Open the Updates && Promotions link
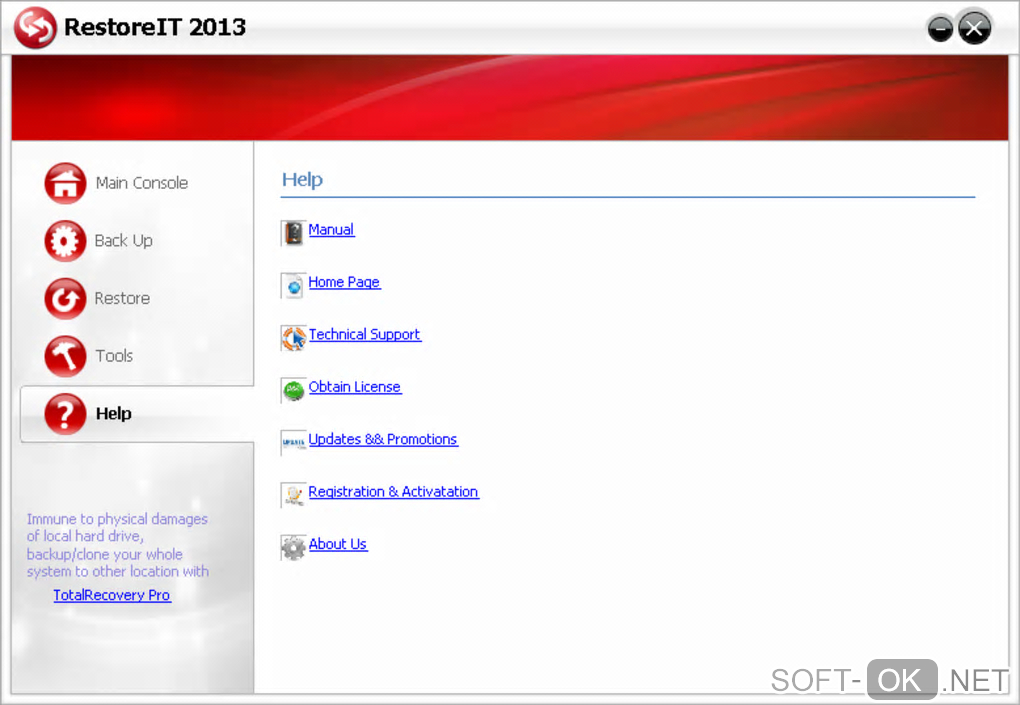The width and height of the screenshot is (1020, 705). point(383,440)
